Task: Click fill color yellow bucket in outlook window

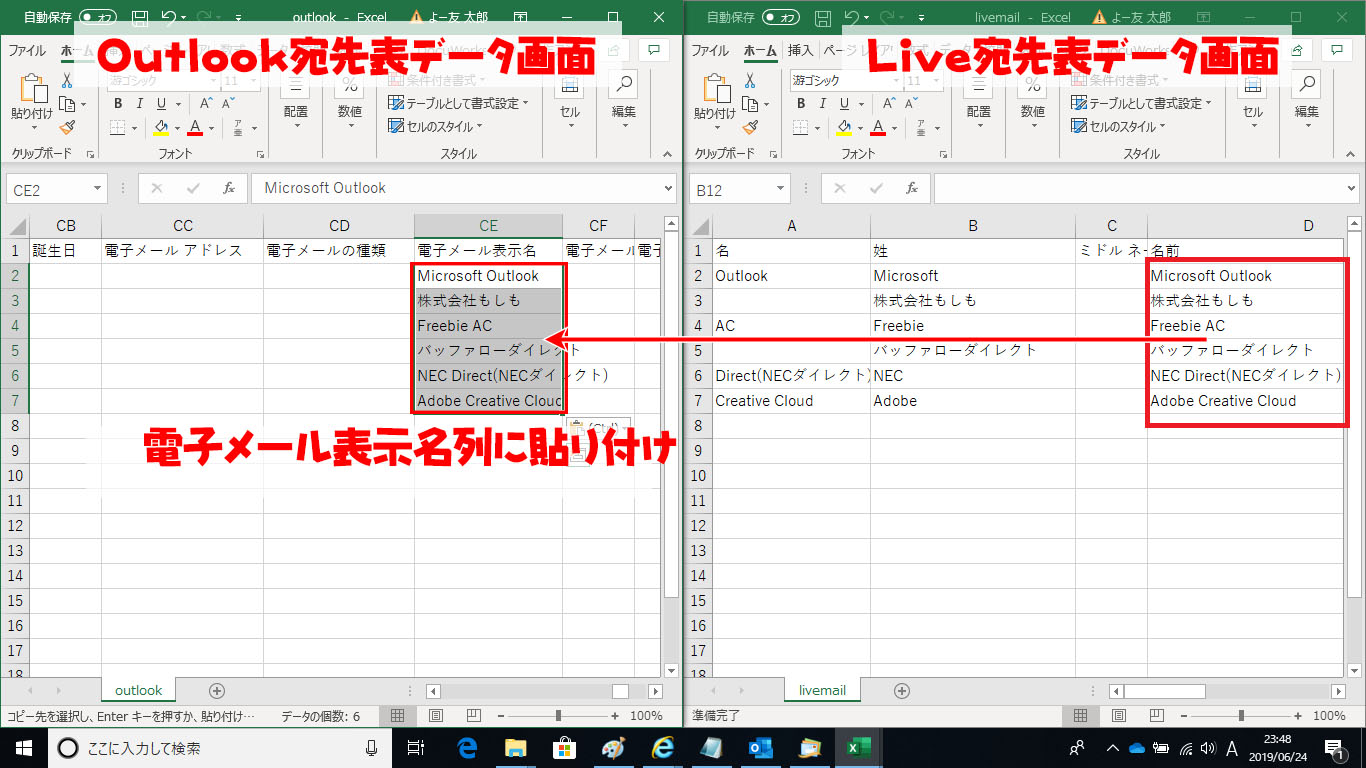Action: pos(162,127)
